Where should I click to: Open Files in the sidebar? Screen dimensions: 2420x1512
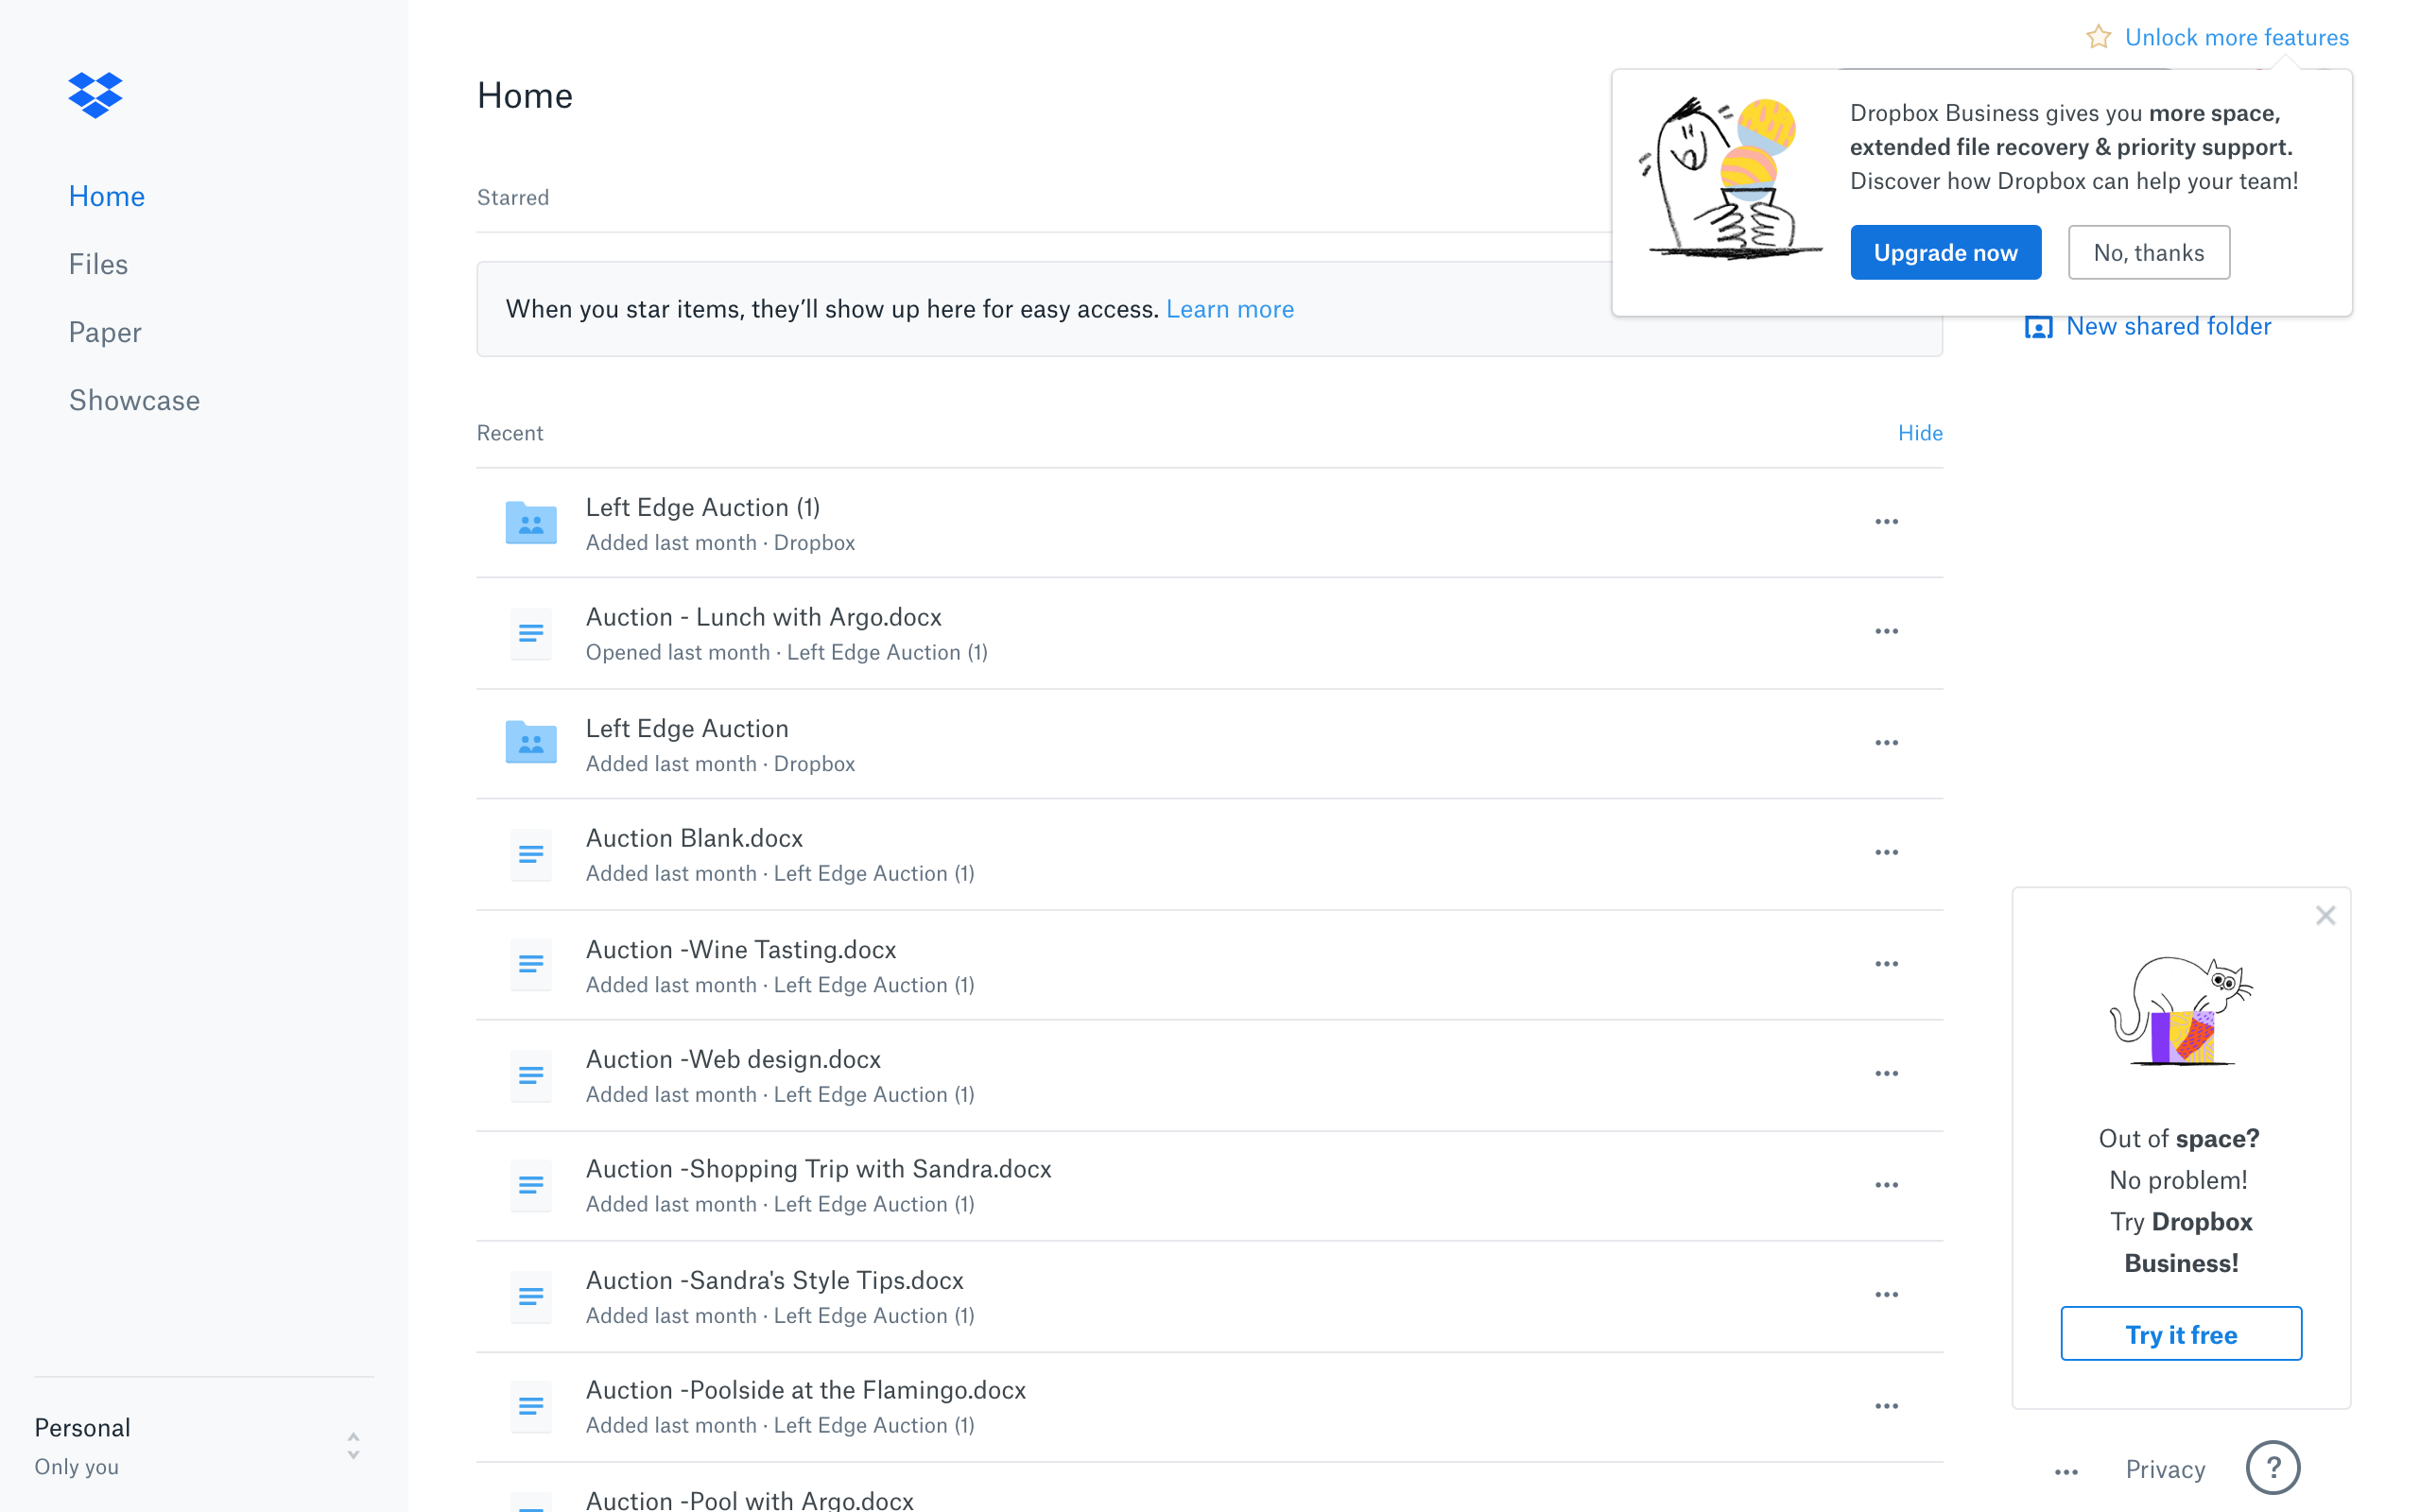[98, 264]
